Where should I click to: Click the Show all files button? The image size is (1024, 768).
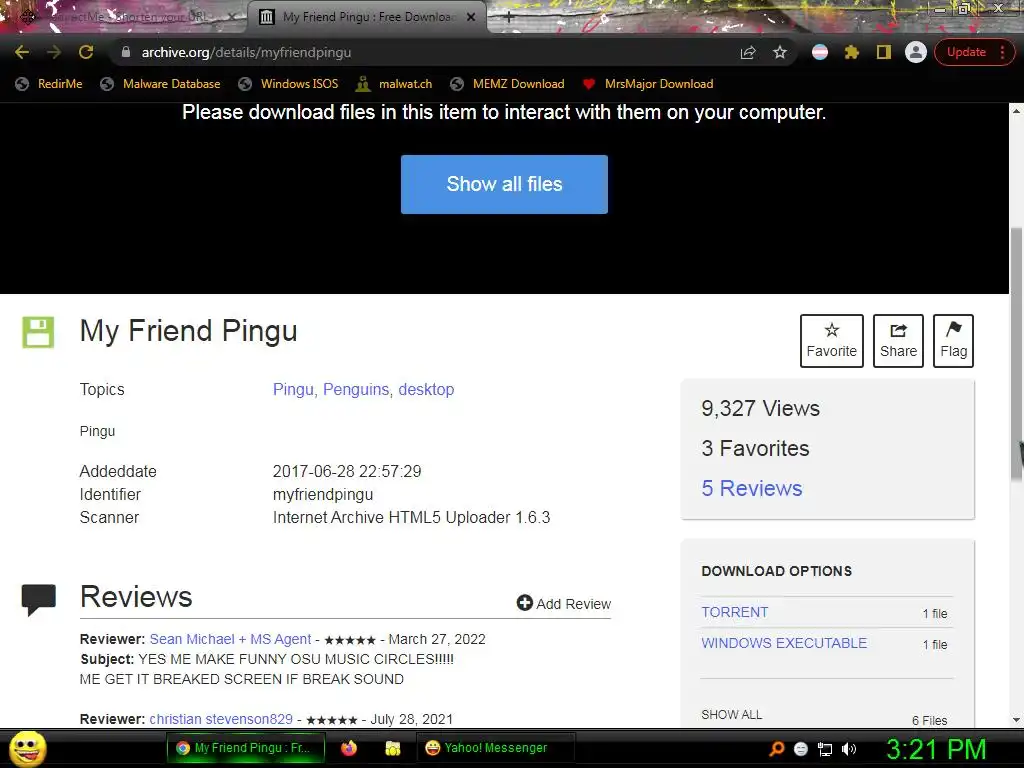point(504,184)
